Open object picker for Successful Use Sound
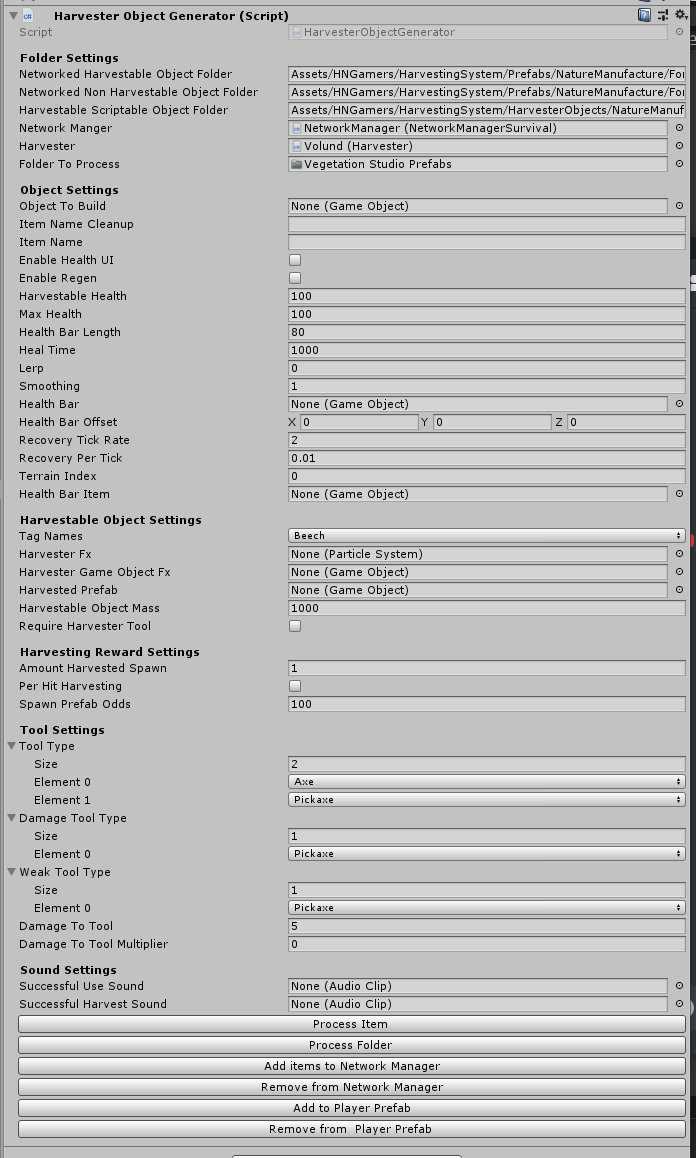 click(679, 986)
